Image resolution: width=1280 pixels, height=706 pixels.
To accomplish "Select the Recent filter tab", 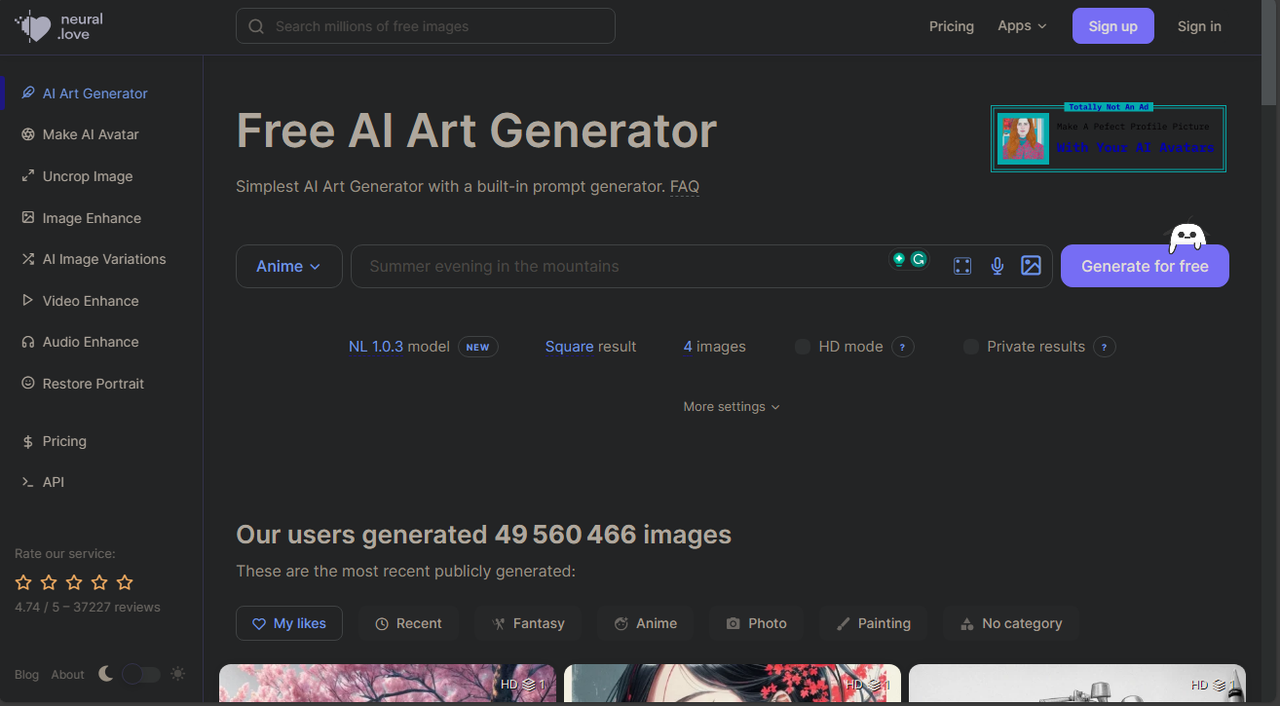I will tap(408, 623).
